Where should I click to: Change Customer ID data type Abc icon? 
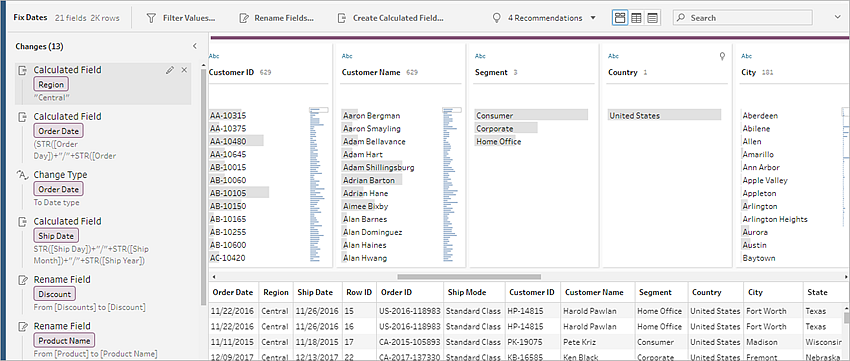click(x=214, y=56)
